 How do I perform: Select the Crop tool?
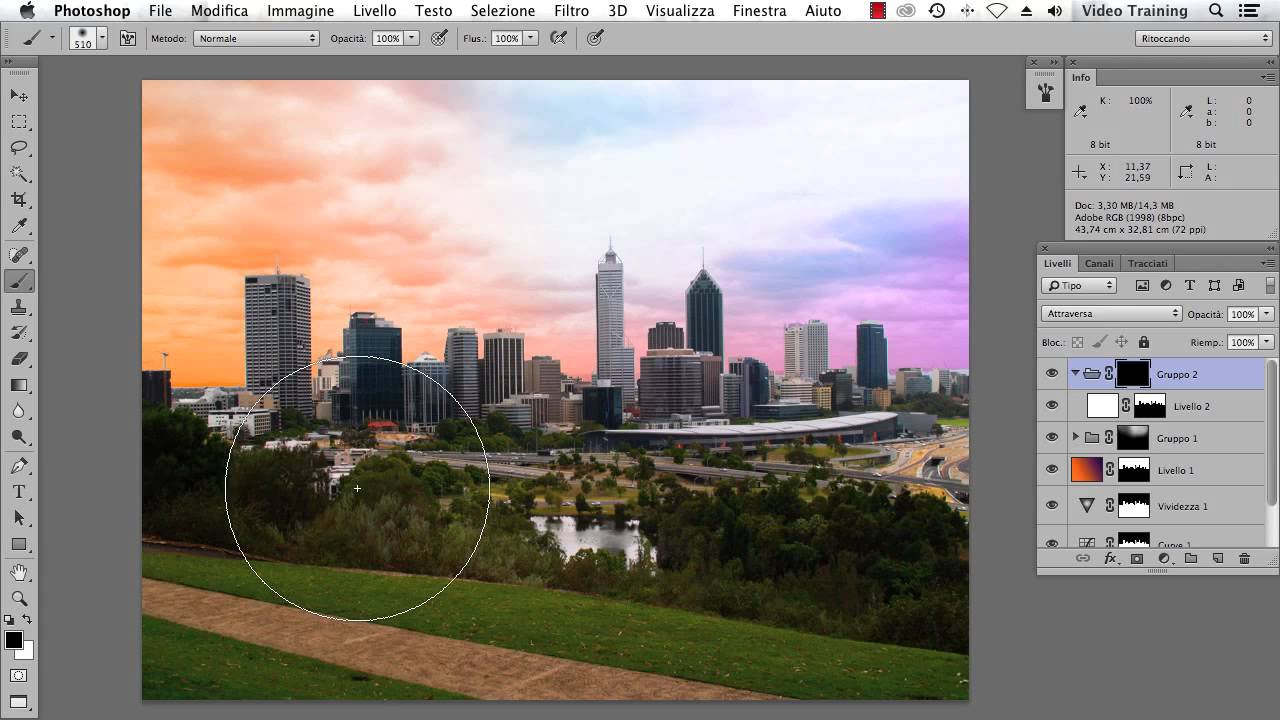click(19, 200)
